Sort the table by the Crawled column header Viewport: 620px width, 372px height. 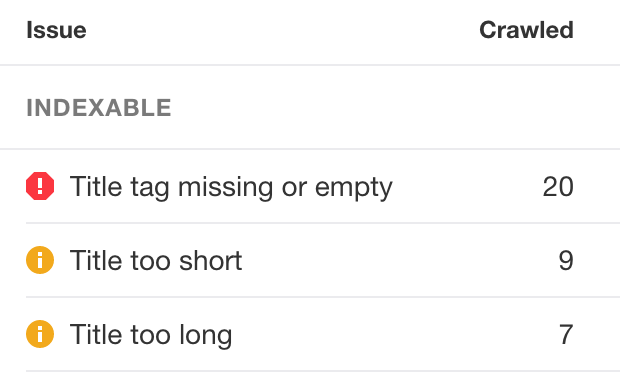pos(526,30)
